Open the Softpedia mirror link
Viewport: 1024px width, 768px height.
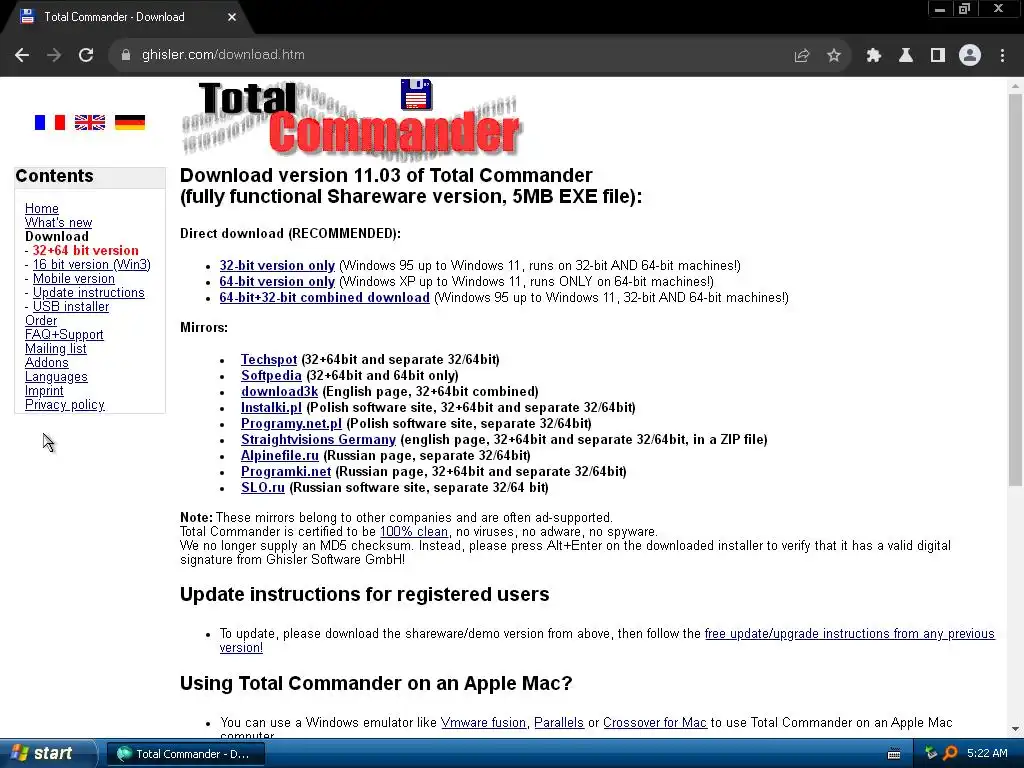(x=271, y=376)
